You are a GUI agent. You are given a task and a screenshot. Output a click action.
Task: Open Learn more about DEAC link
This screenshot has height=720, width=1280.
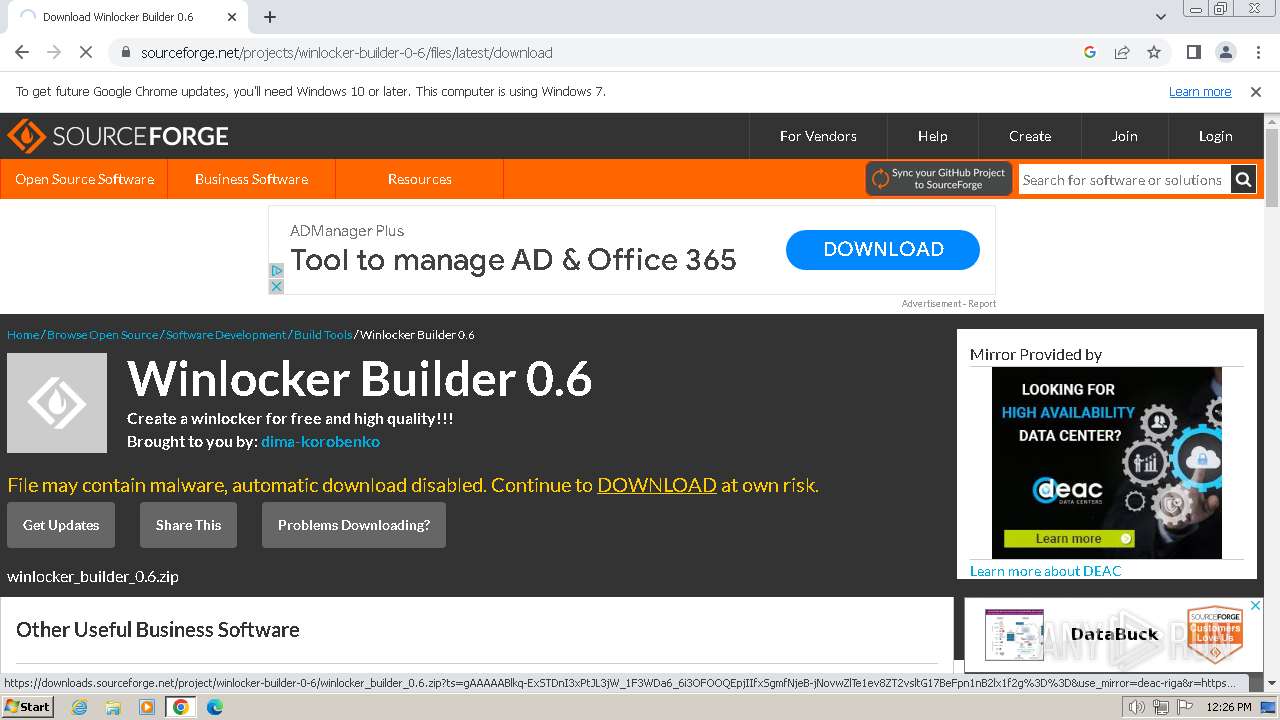tap(1046, 571)
